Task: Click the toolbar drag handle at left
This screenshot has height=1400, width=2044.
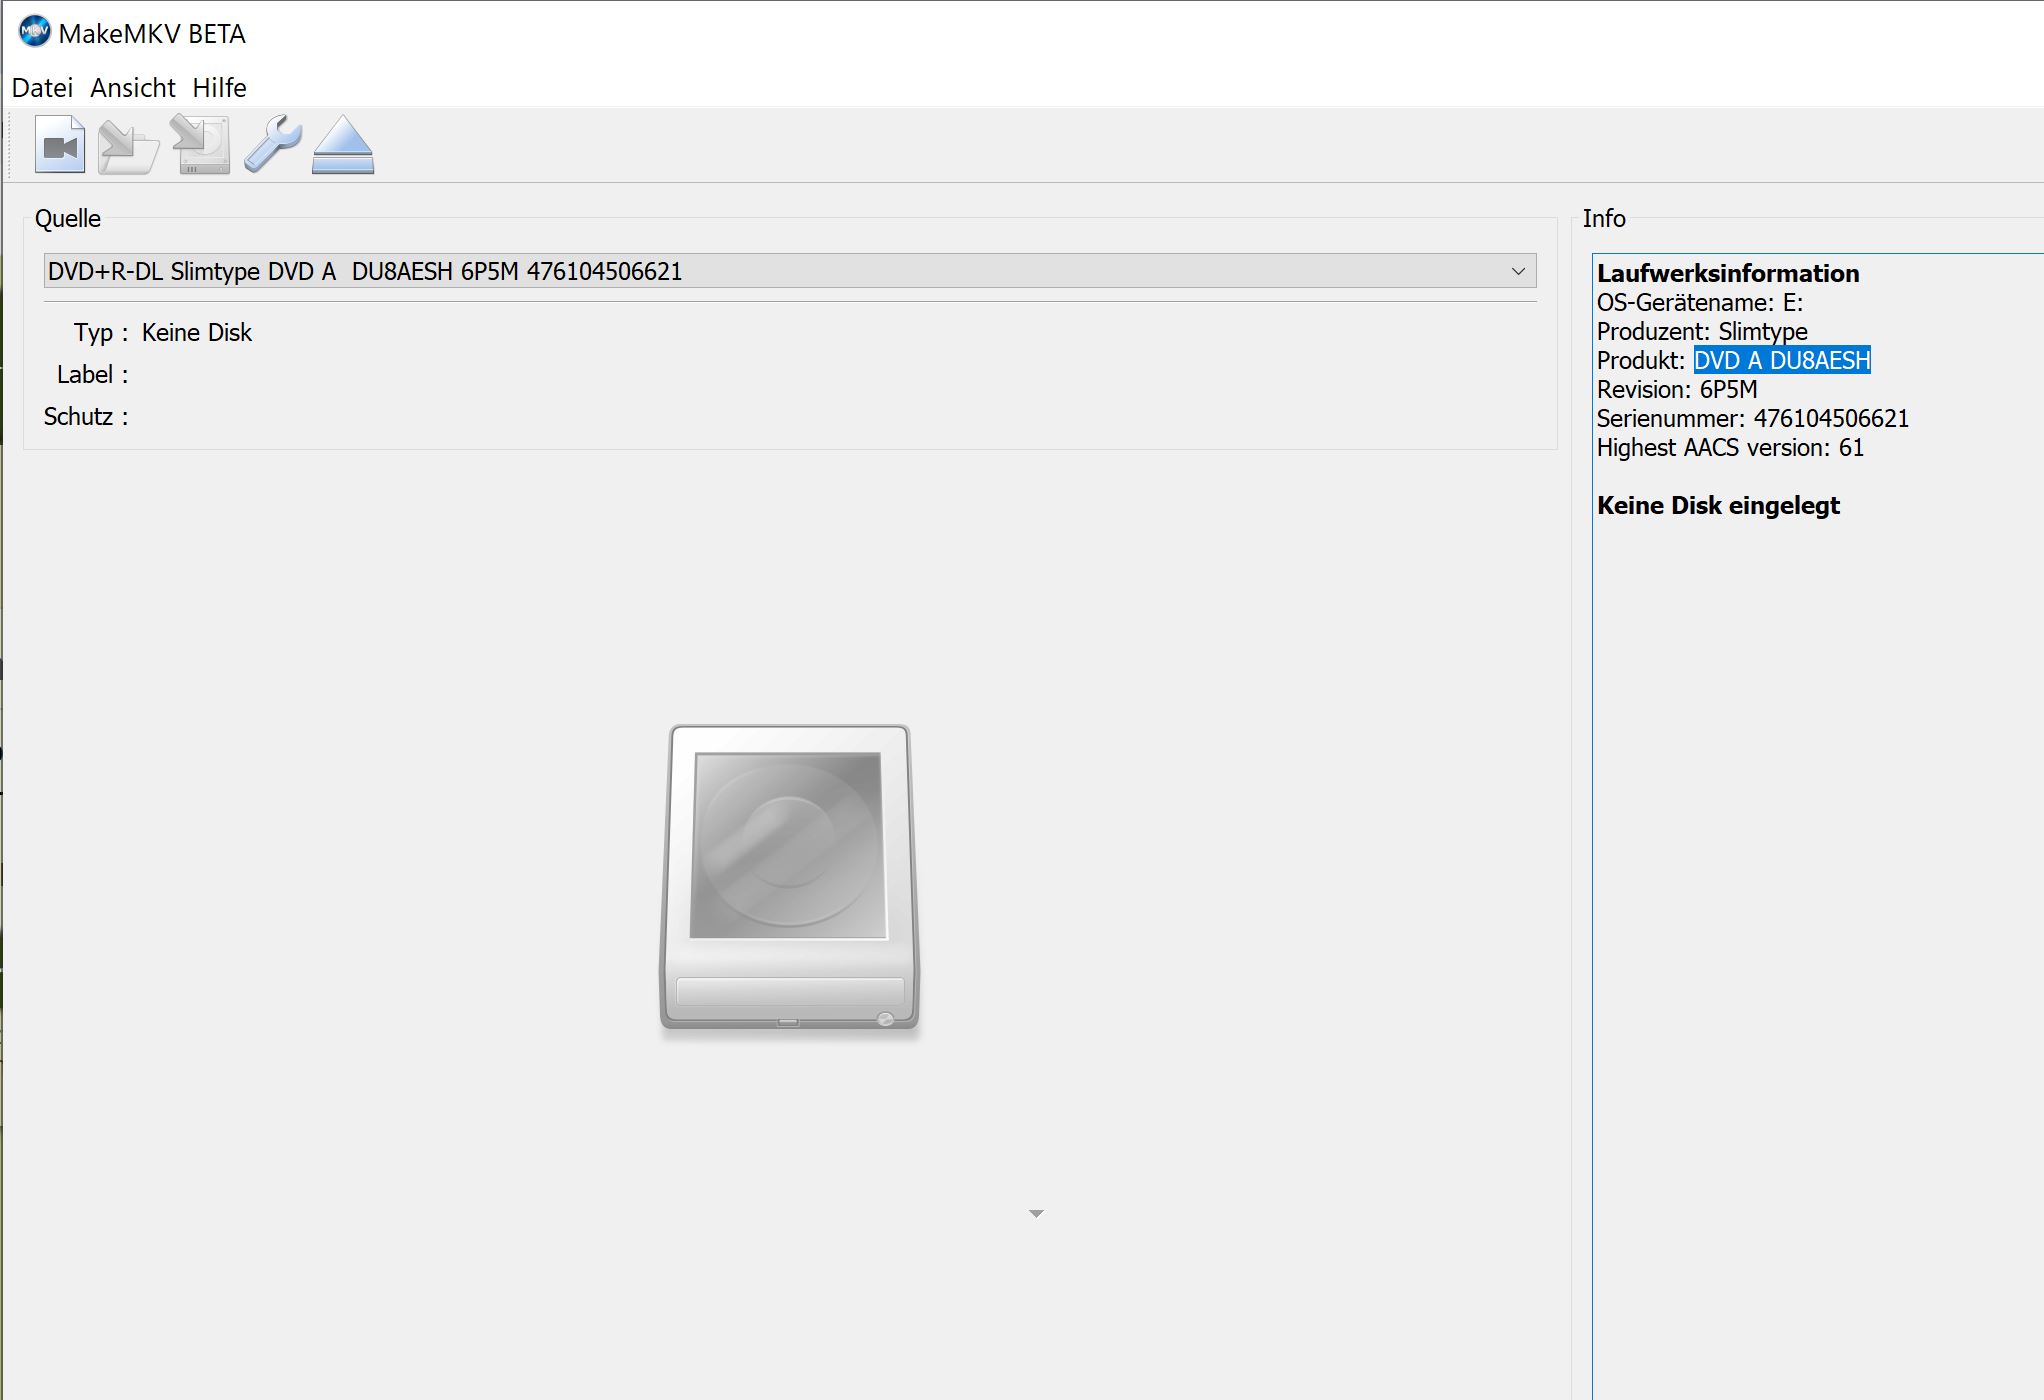Action: [11, 146]
